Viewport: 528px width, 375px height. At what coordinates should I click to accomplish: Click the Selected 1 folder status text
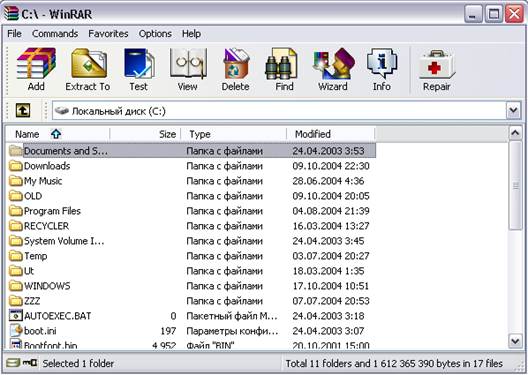[x=78, y=364]
